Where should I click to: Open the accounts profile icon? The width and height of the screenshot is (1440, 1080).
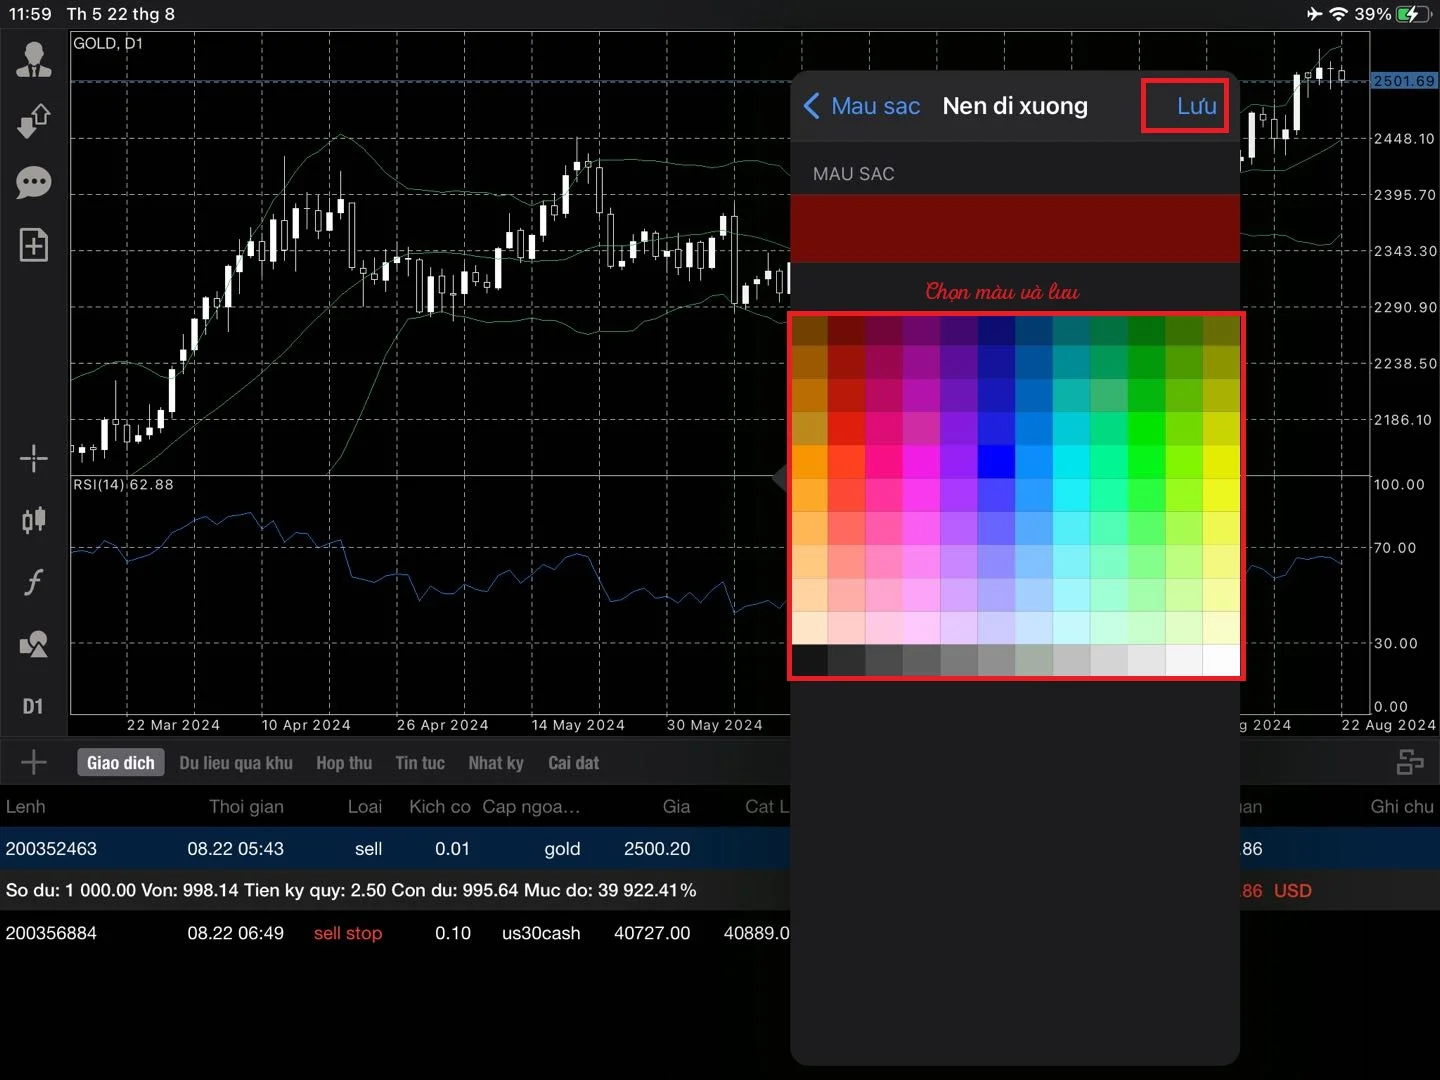(34, 60)
